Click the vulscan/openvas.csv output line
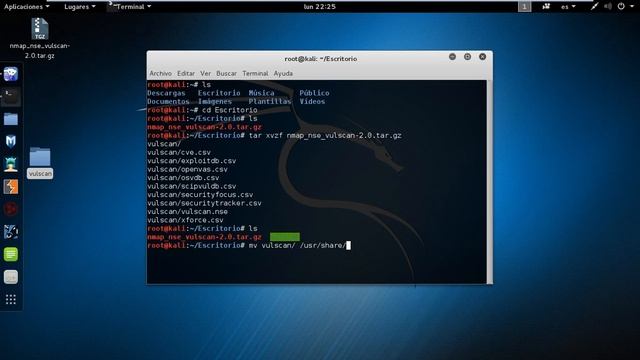640x360 pixels. tap(187, 169)
